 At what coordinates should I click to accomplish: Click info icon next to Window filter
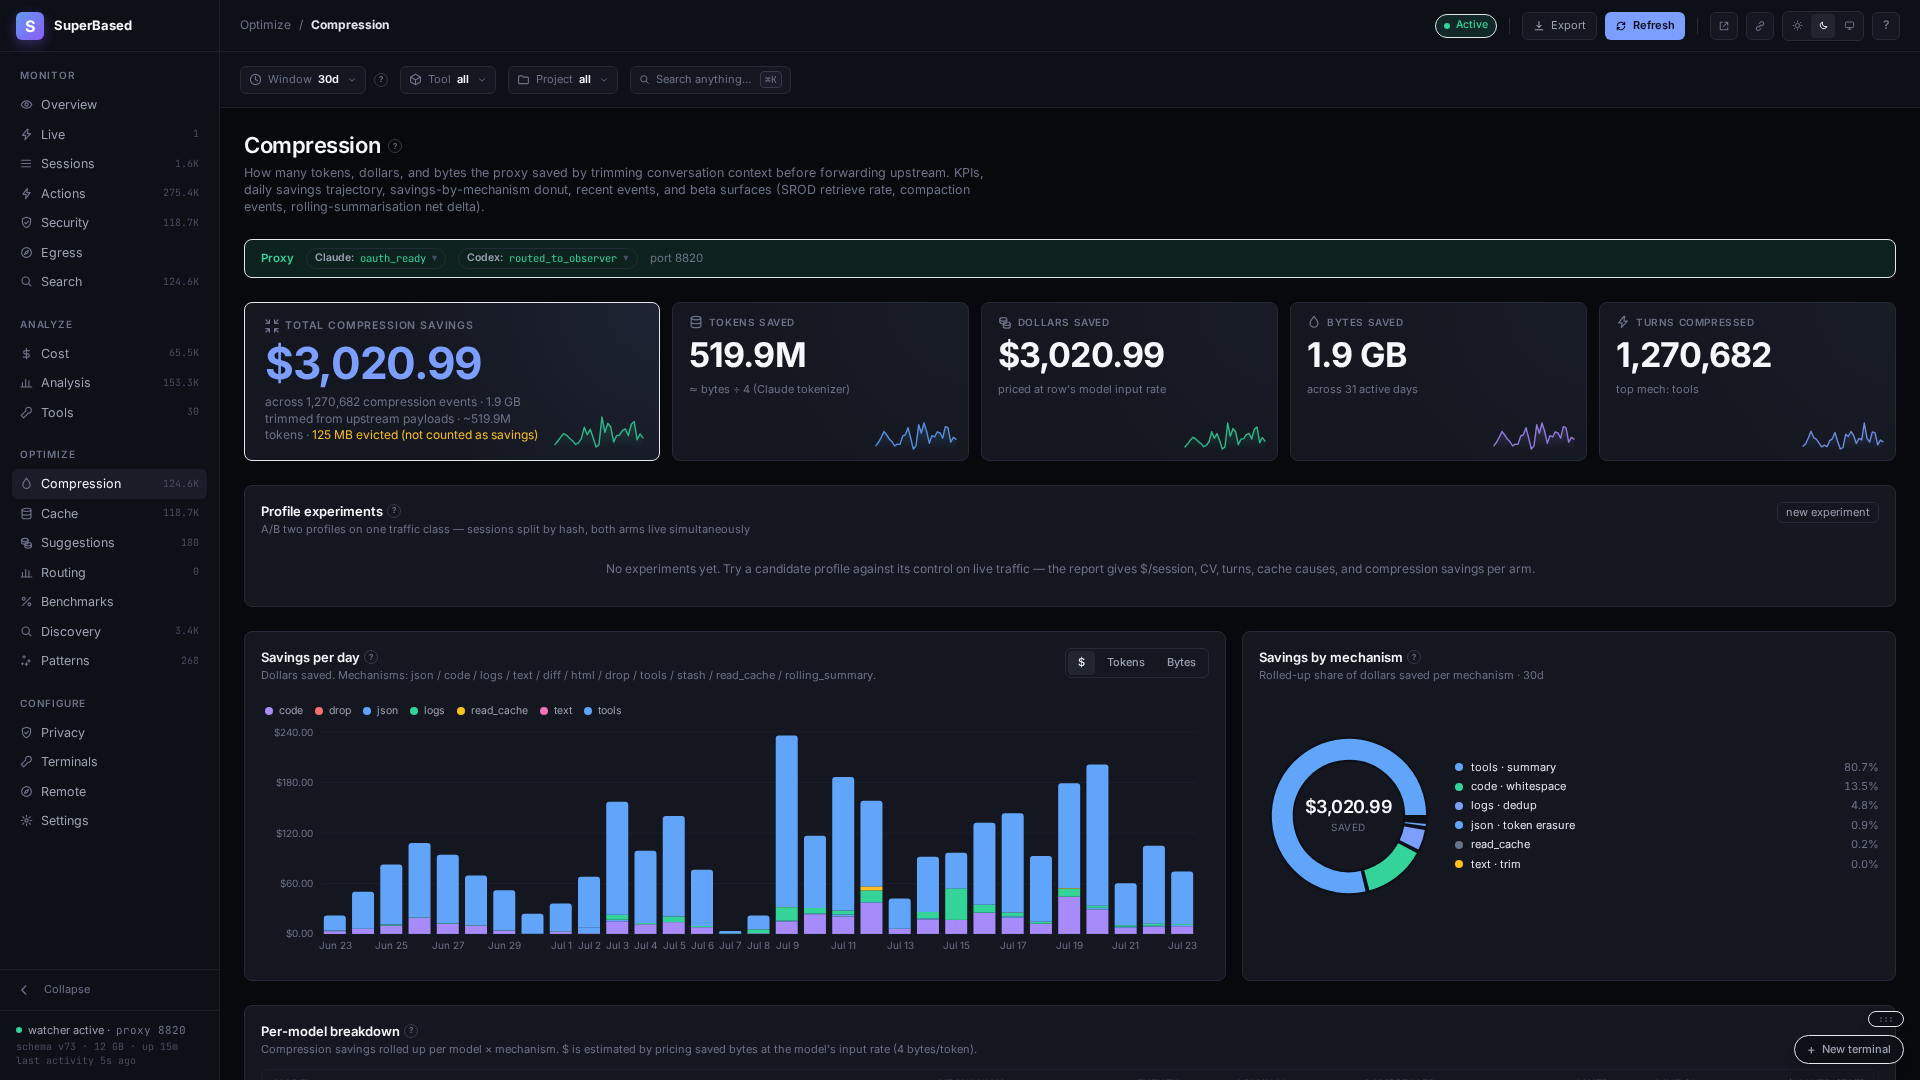[x=381, y=80]
